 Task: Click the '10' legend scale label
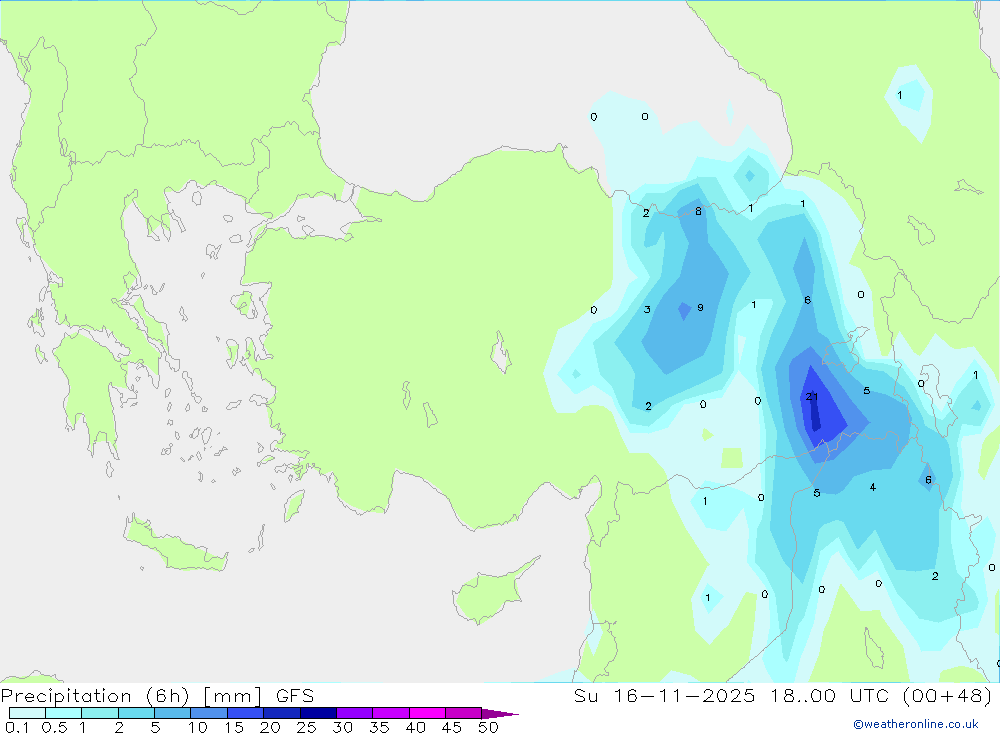198,727
